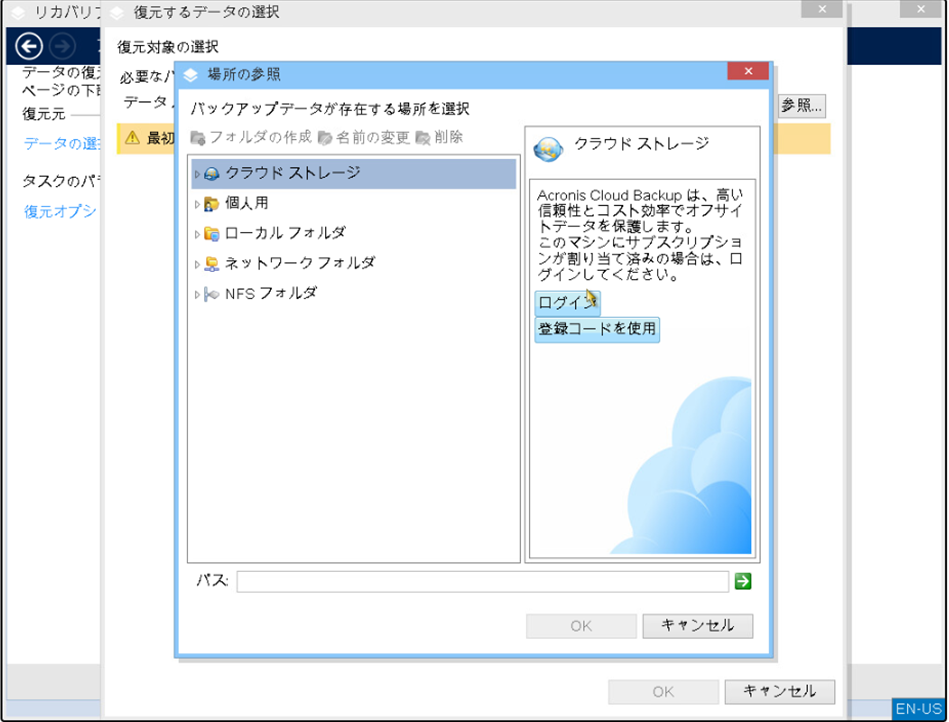Expand the ローカル フォルダ tree node
The width and height of the screenshot is (949, 722).
(197, 234)
